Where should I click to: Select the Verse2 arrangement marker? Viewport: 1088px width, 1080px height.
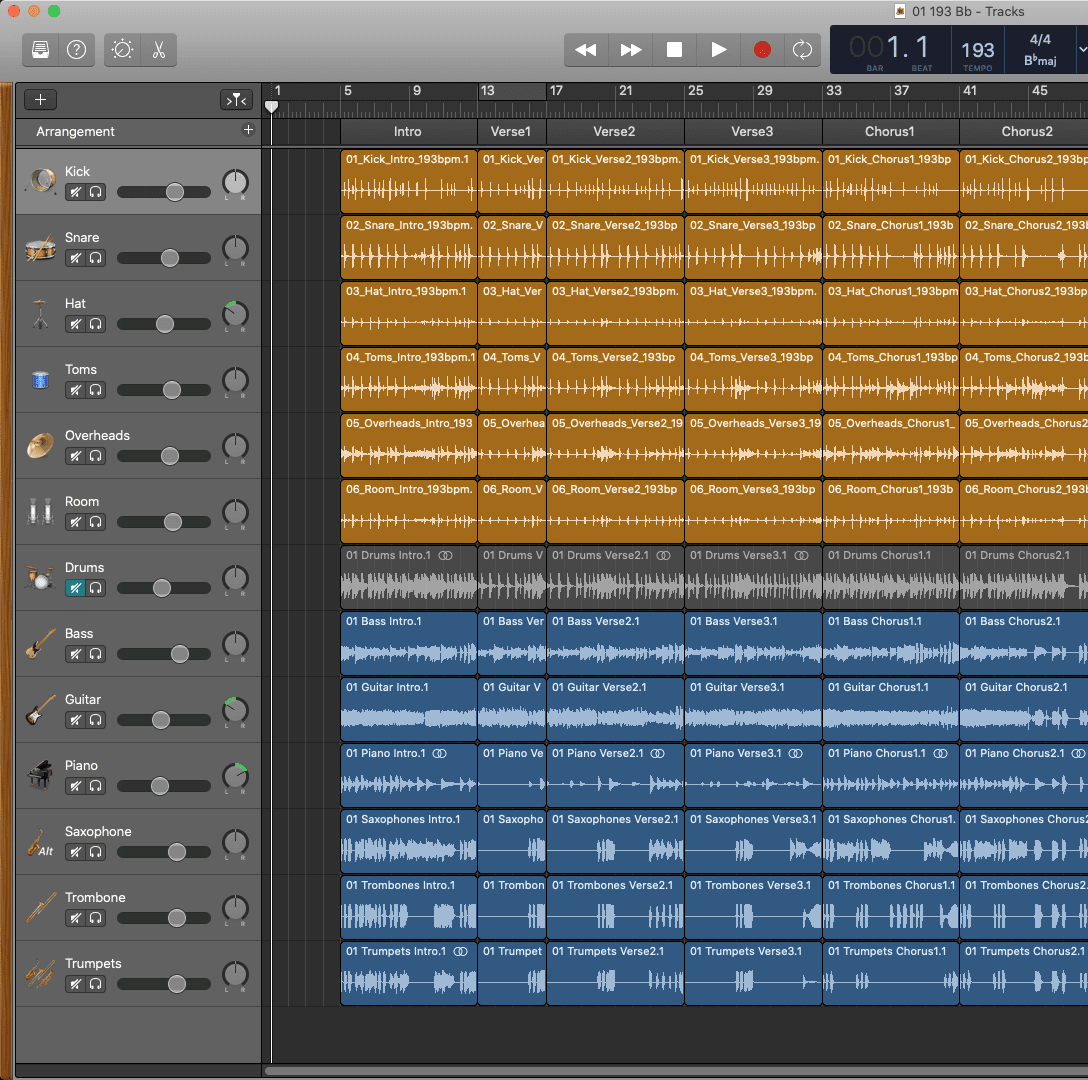[614, 131]
